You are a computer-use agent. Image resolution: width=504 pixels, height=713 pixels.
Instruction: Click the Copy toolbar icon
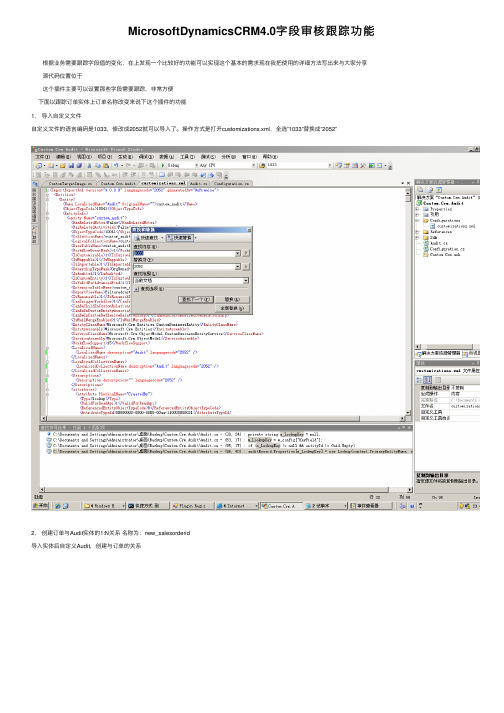pos(98,166)
